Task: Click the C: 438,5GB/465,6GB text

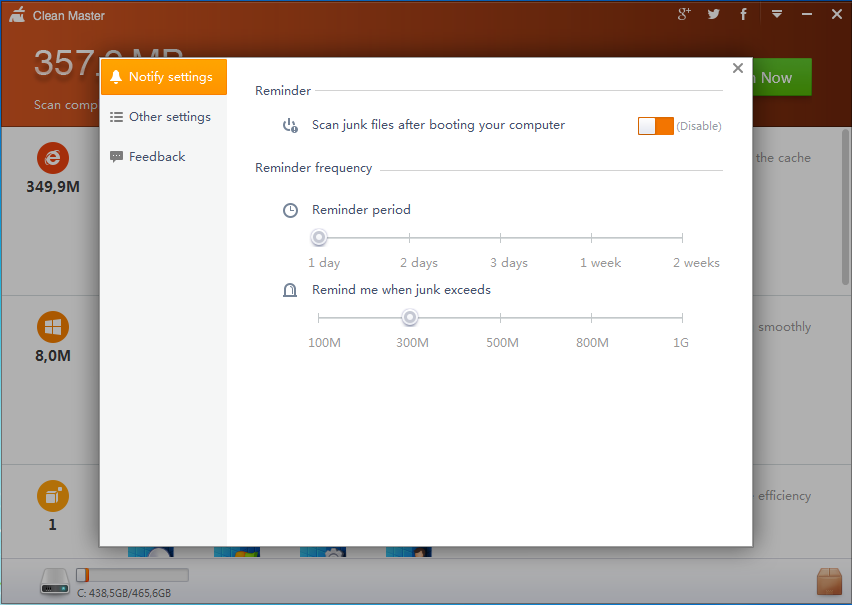Action: coord(124,593)
